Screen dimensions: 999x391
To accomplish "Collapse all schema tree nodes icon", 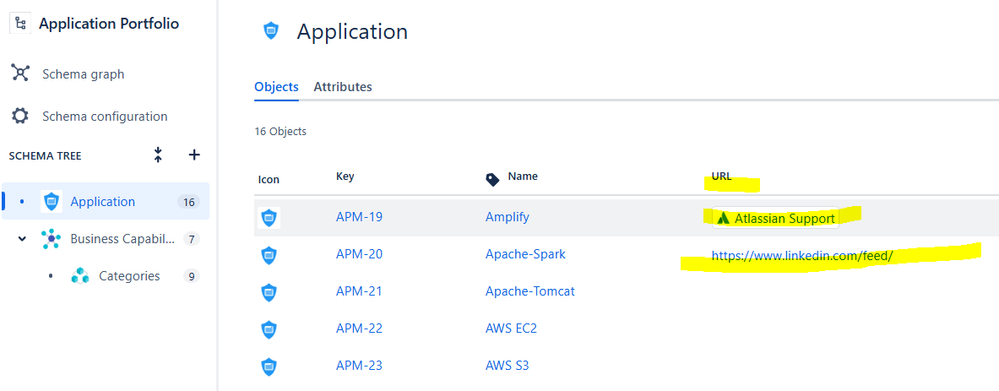I will tap(158, 155).
